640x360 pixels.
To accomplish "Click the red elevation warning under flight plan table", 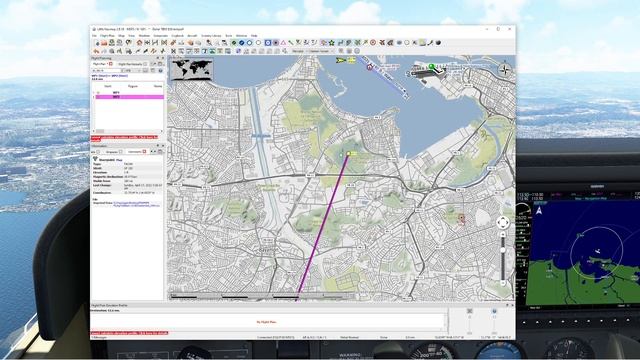I will tap(124, 138).
